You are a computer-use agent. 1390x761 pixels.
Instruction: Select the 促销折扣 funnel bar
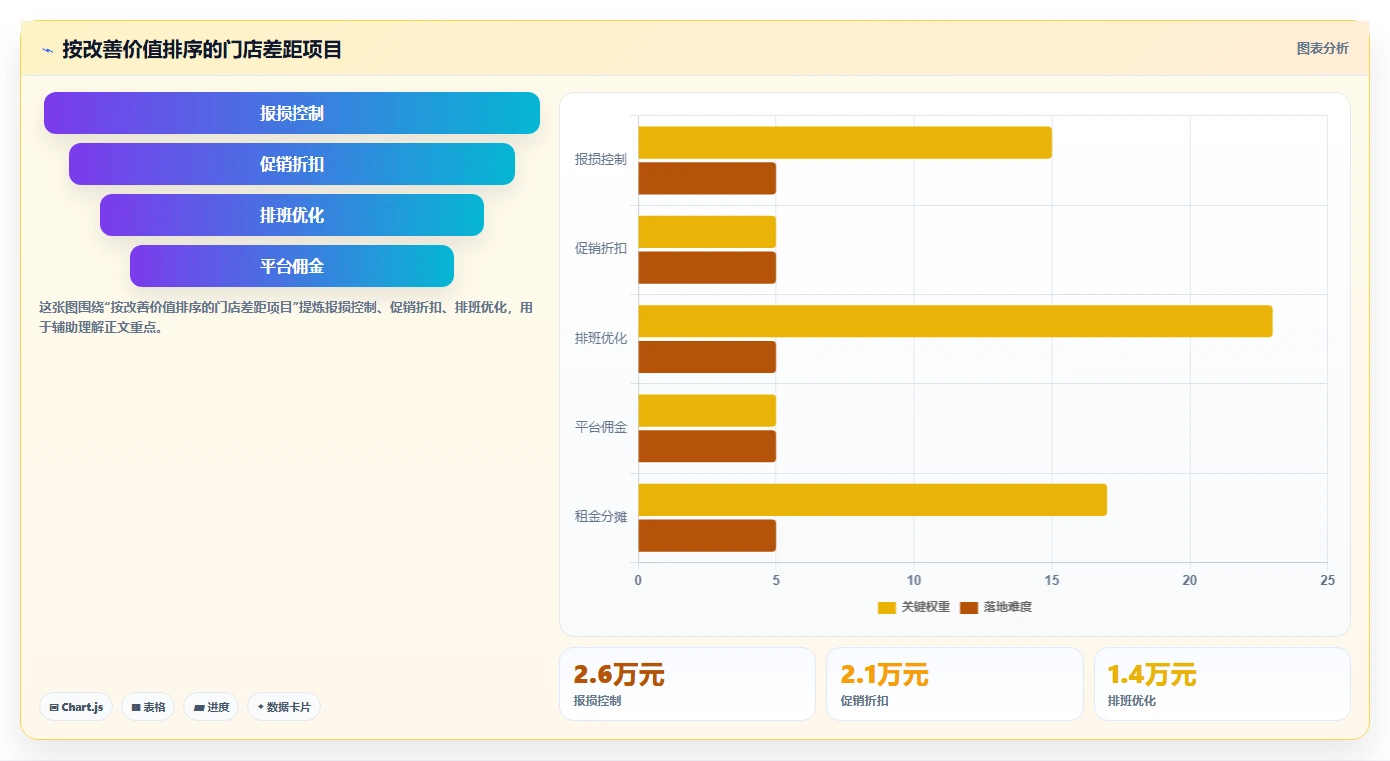click(x=292, y=164)
